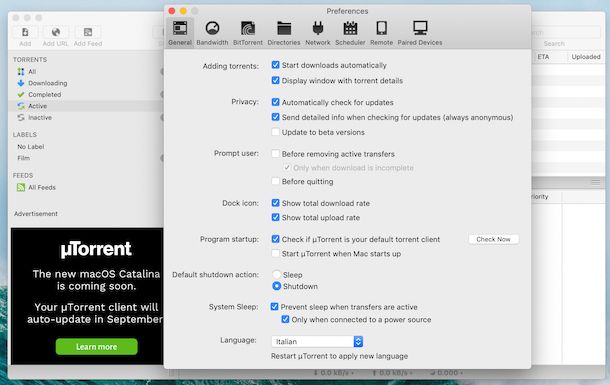Click the Search field in main window
This screenshot has width=610, height=385.
tap(566, 33)
